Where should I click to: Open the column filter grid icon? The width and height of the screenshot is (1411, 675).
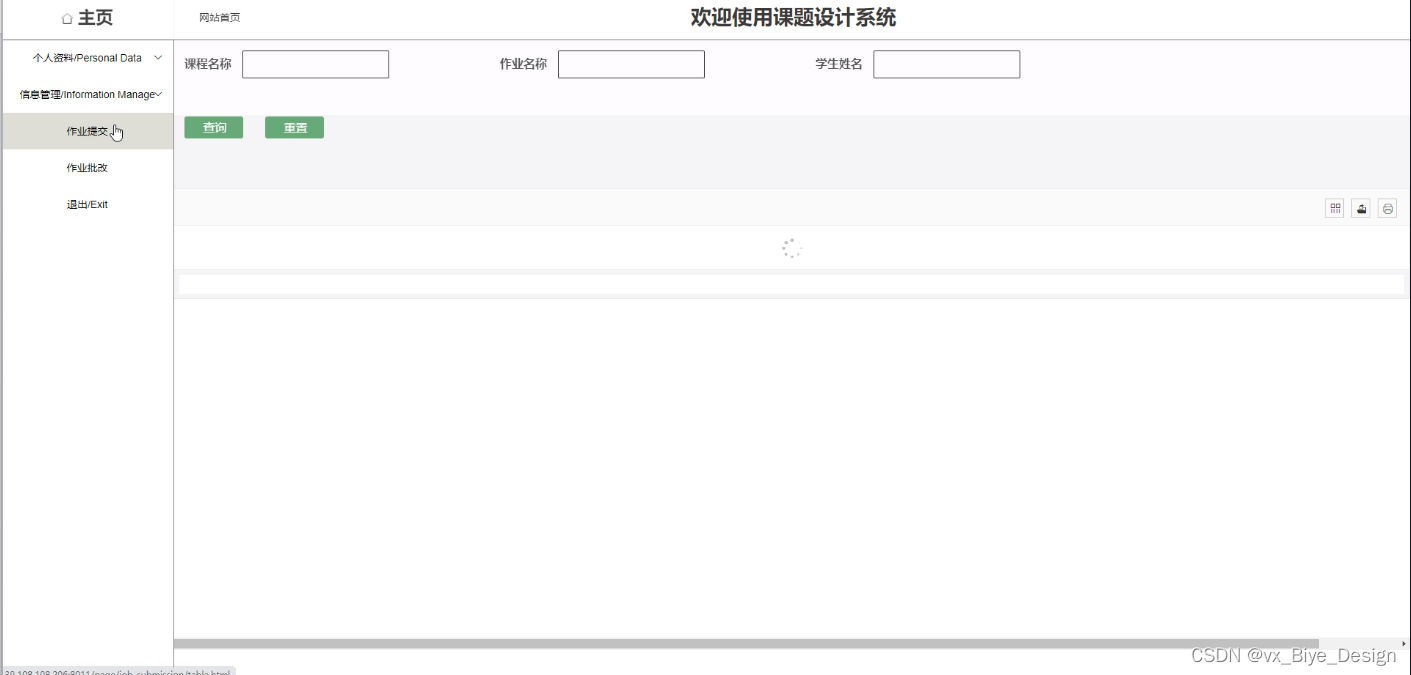pyautogui.click(x=1335, y=208)
